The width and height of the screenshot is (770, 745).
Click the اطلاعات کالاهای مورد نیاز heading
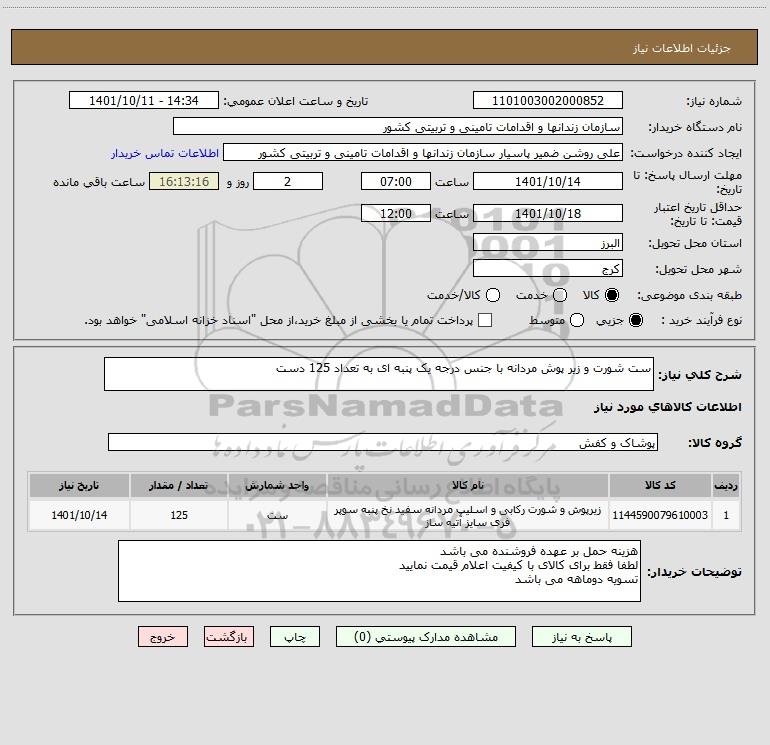coord(667,407)
